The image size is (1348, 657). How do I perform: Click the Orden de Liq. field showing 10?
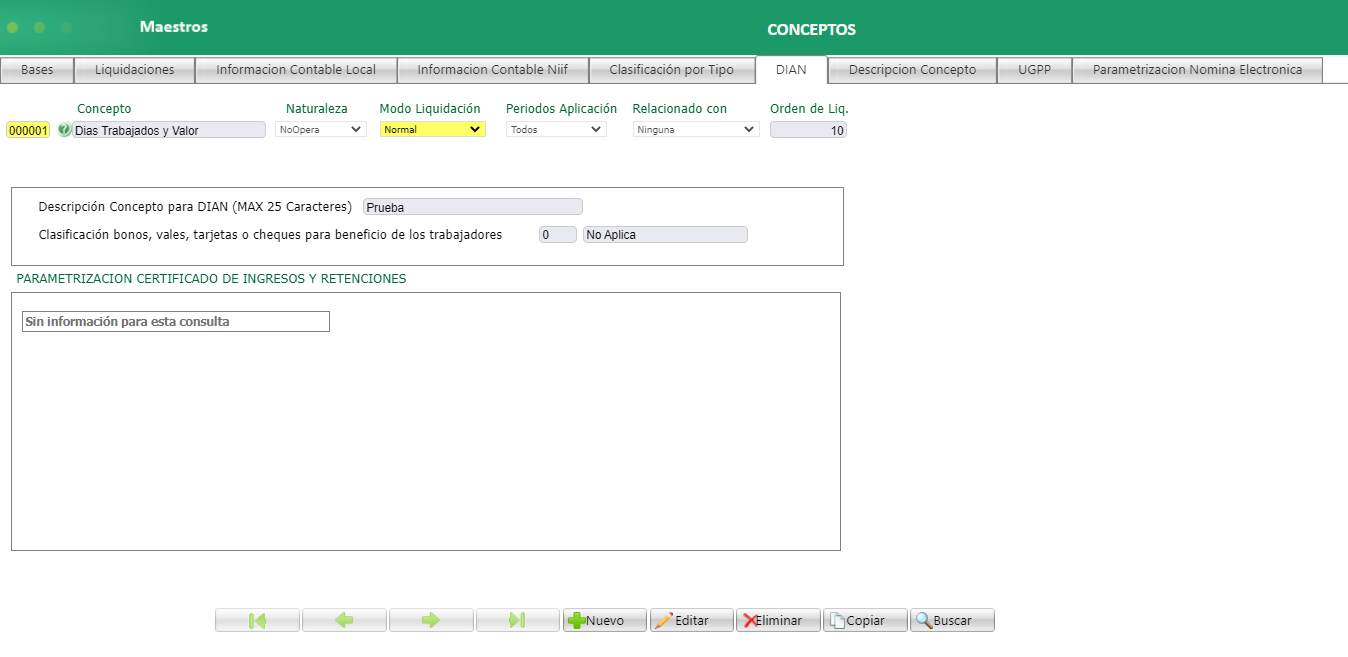point(808,130)
